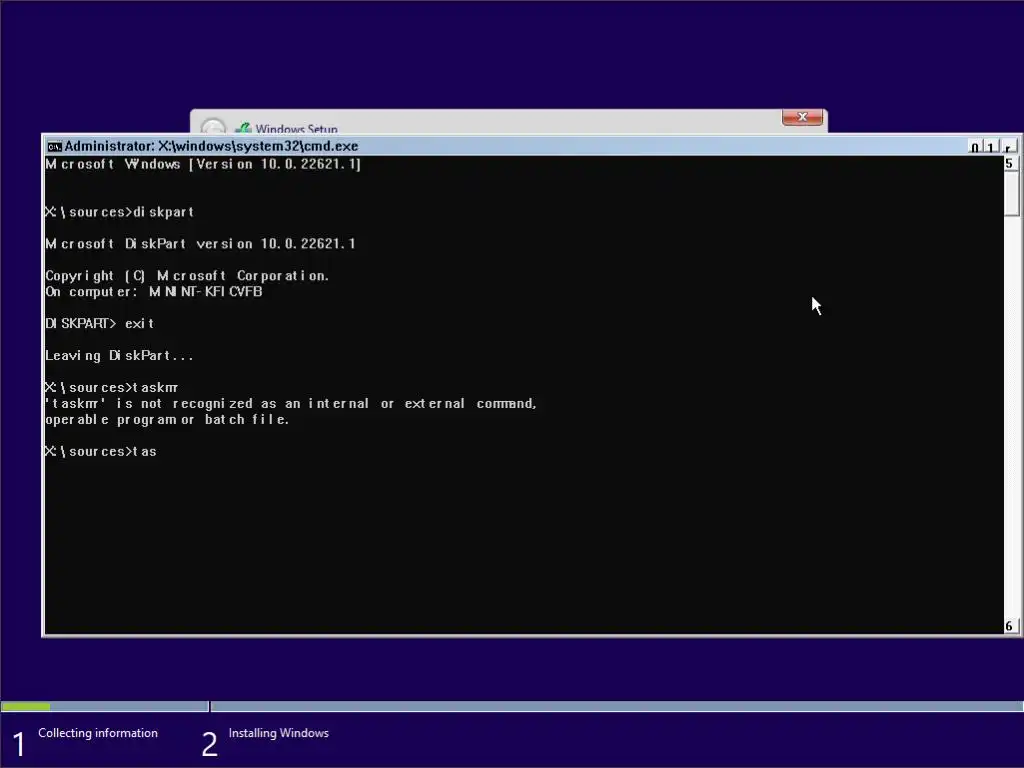Click the 'X:\sources>diskpart' line

[x=120, y=212]
